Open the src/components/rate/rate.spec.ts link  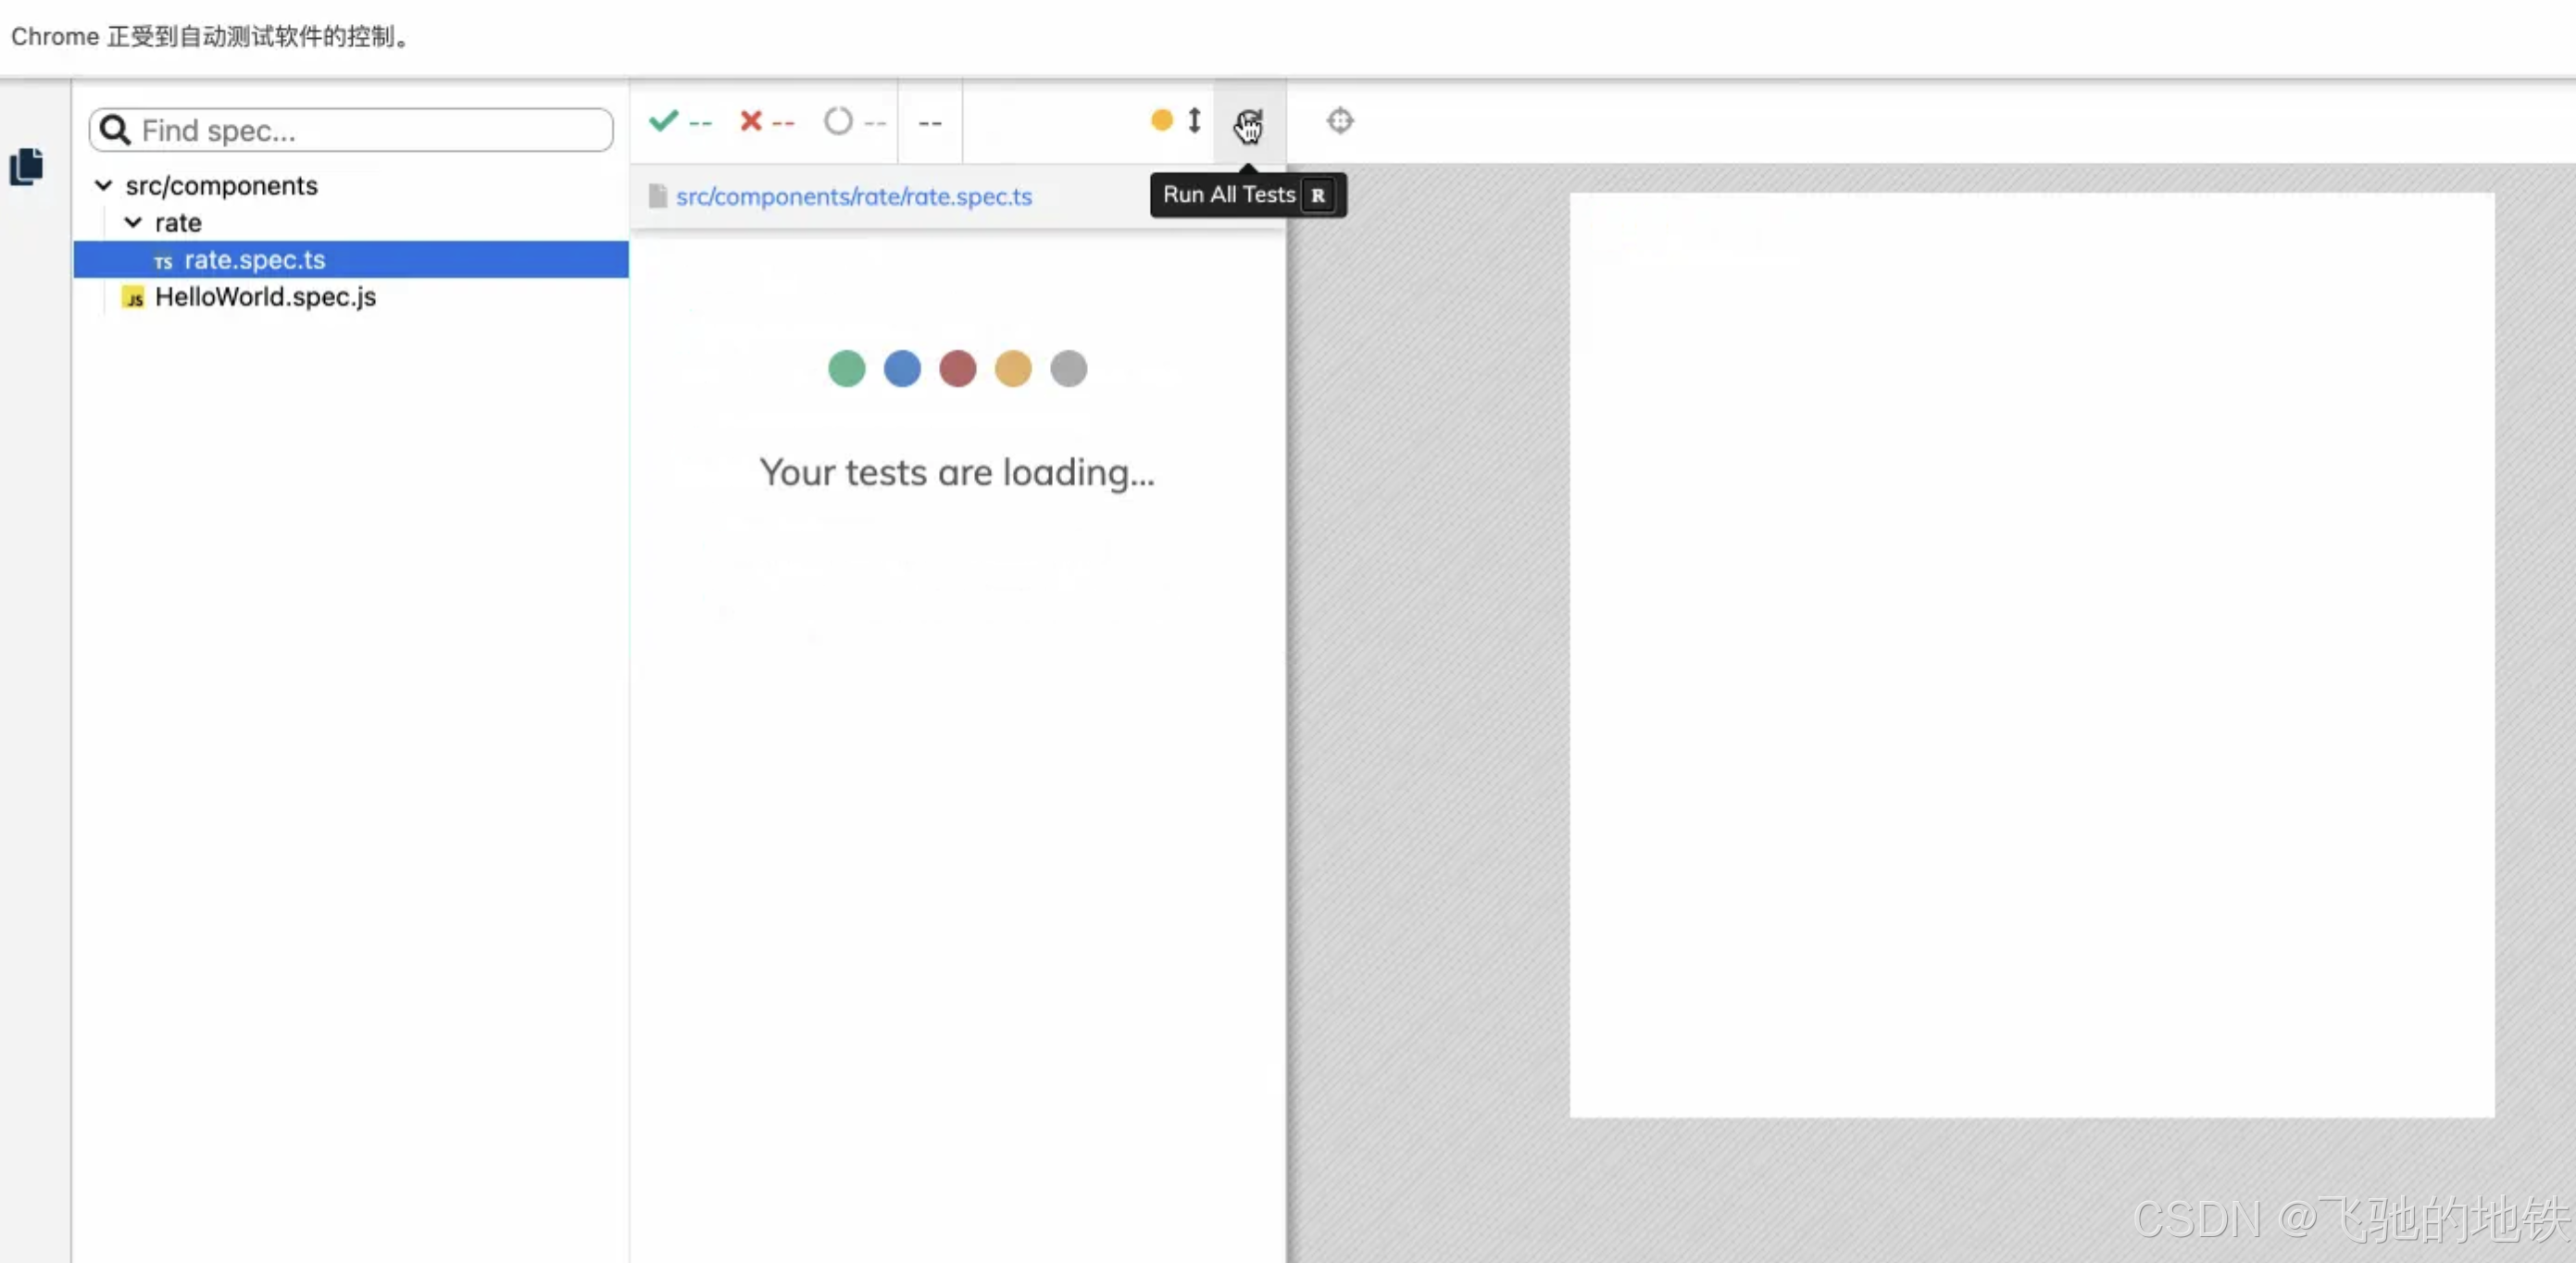coord(853,197)
